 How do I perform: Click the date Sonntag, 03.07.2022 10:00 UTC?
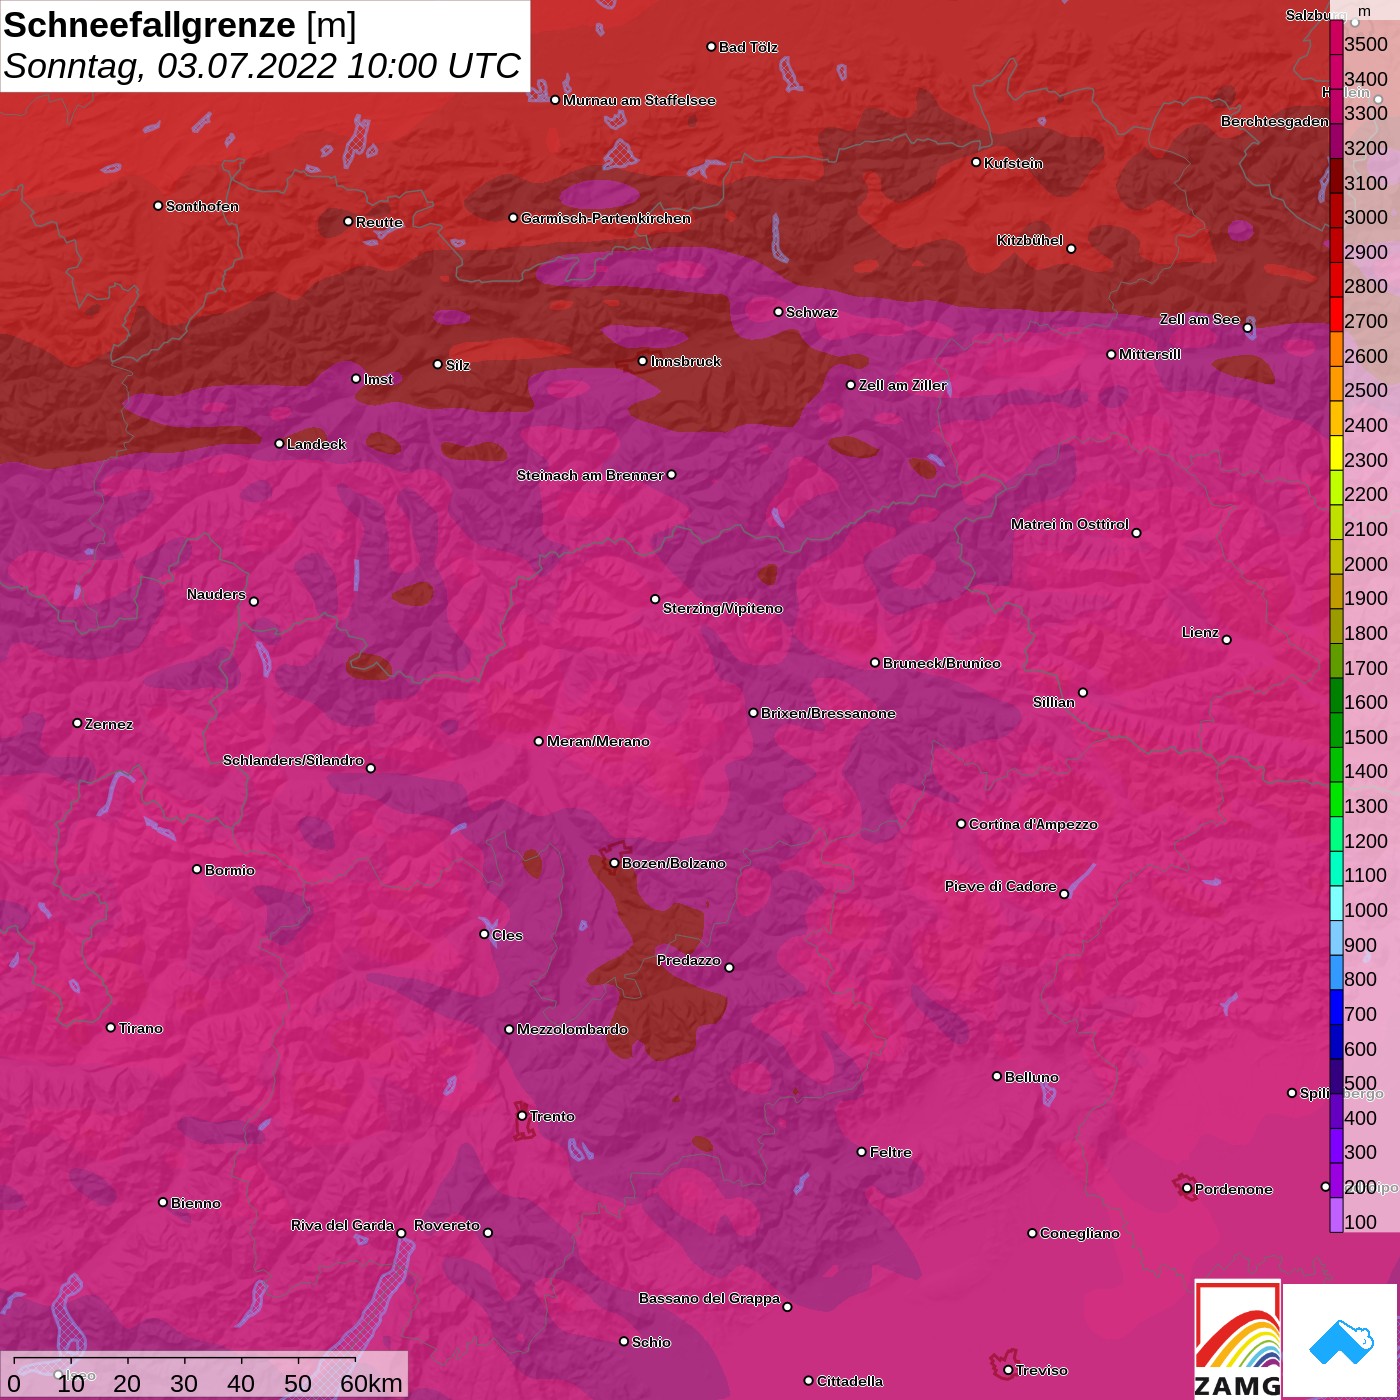point(262,66)
